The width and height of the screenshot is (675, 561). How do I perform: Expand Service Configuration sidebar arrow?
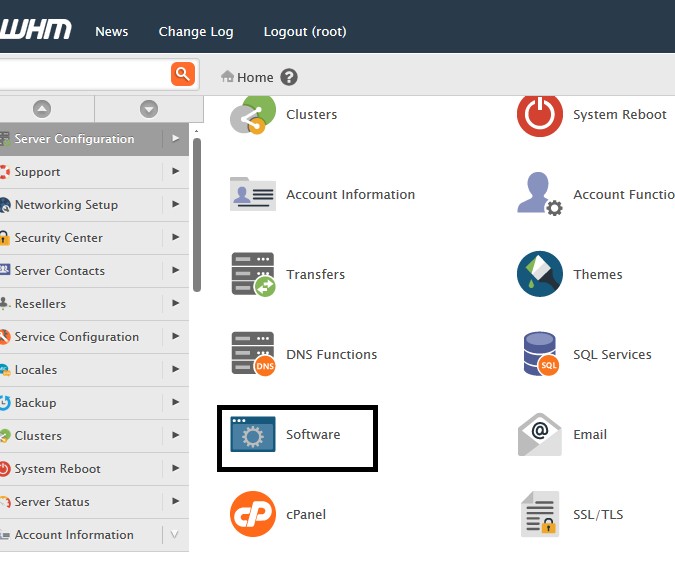(x=175, y=336)
